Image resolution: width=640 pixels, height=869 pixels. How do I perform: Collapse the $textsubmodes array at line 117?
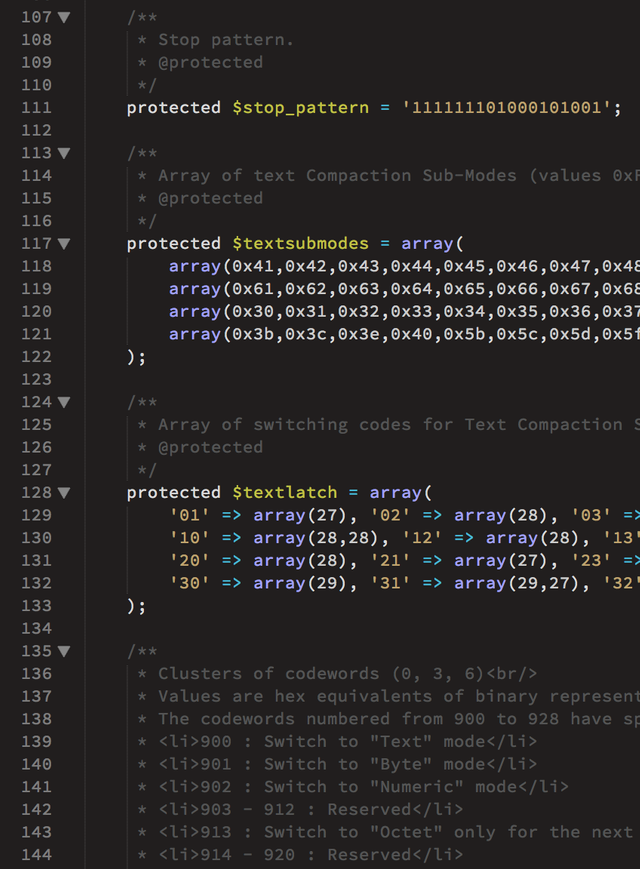(x=64, y=244)
